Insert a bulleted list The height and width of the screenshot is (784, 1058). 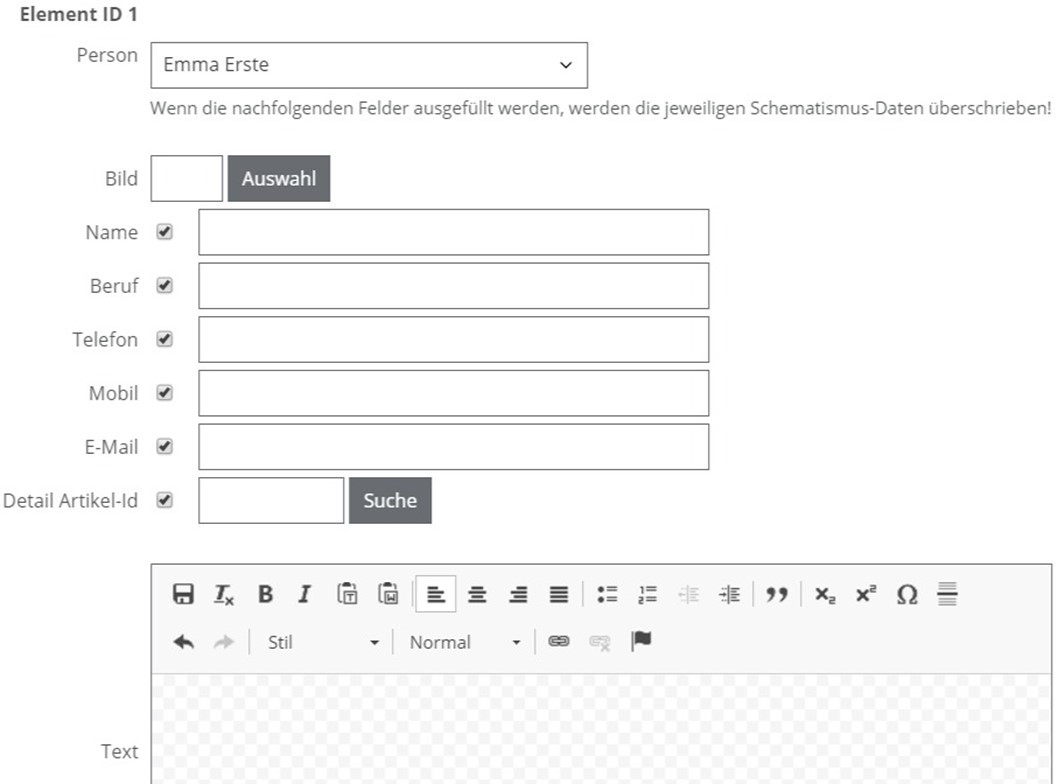(607, 595)
